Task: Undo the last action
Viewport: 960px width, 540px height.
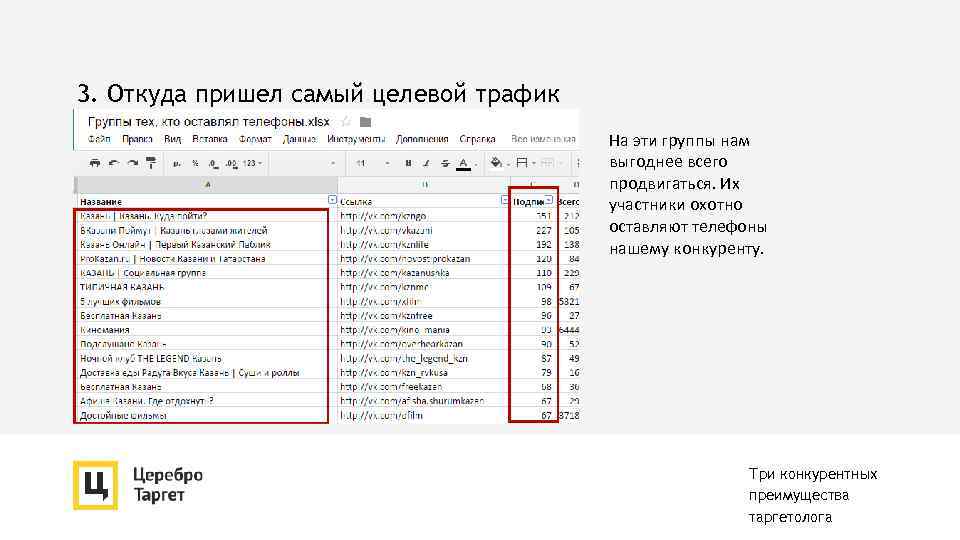Action: tap(113, 163)
